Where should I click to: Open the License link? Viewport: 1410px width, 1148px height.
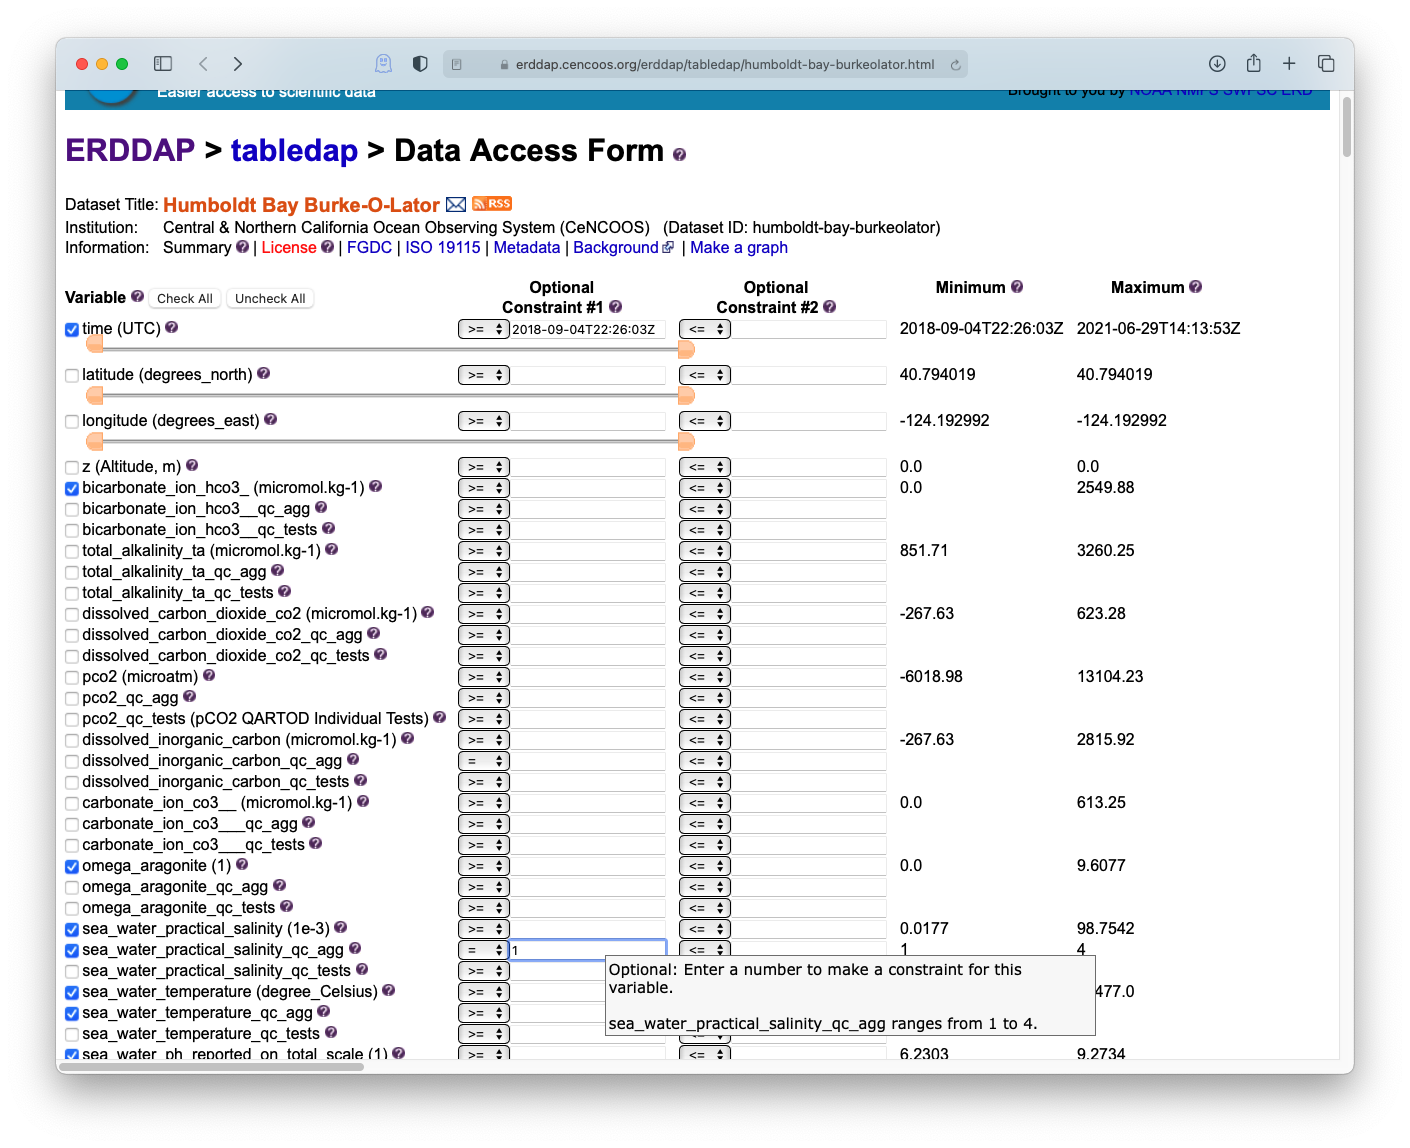(289, 247)
